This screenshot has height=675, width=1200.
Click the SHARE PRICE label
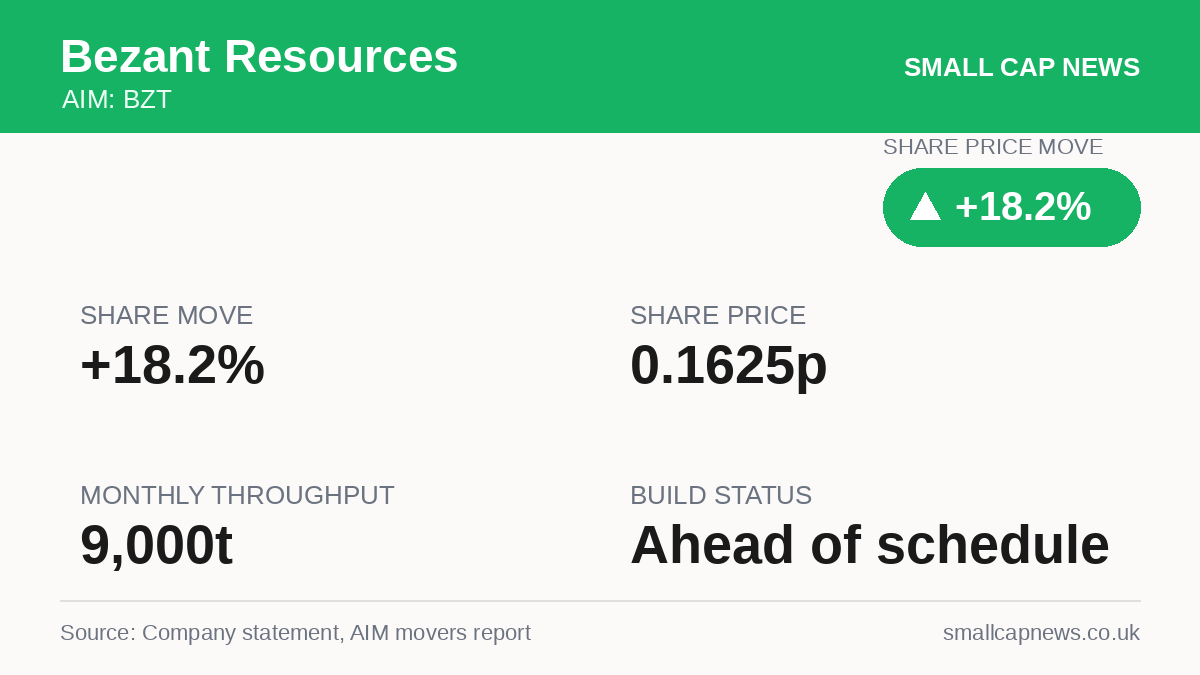coord(718,315)
